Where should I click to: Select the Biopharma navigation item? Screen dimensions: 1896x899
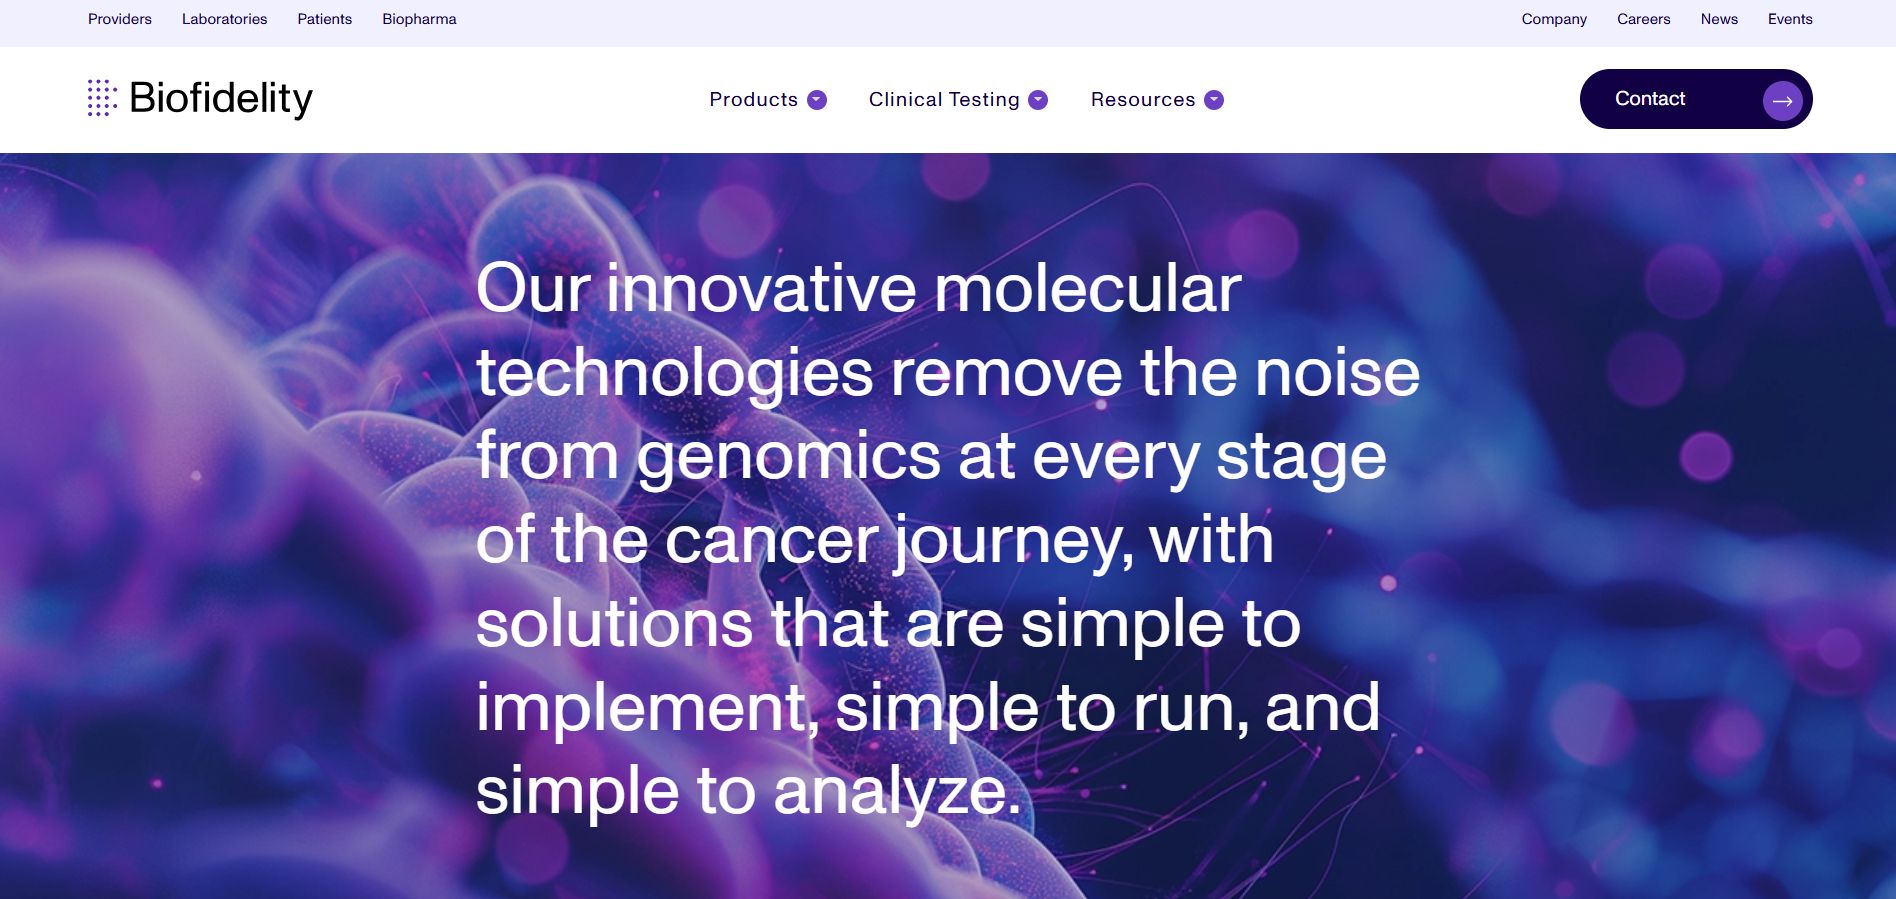[x=418, y=19]
